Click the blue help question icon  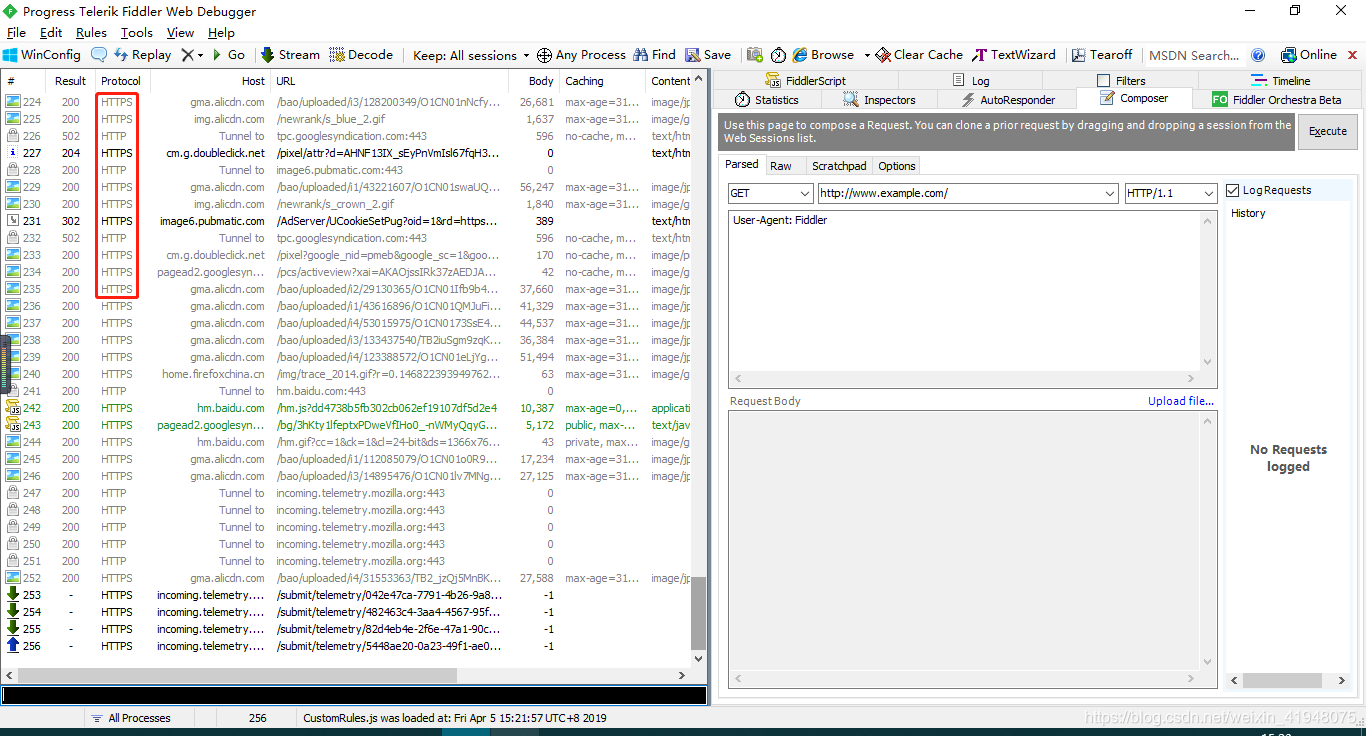[x=1258, y=55]
